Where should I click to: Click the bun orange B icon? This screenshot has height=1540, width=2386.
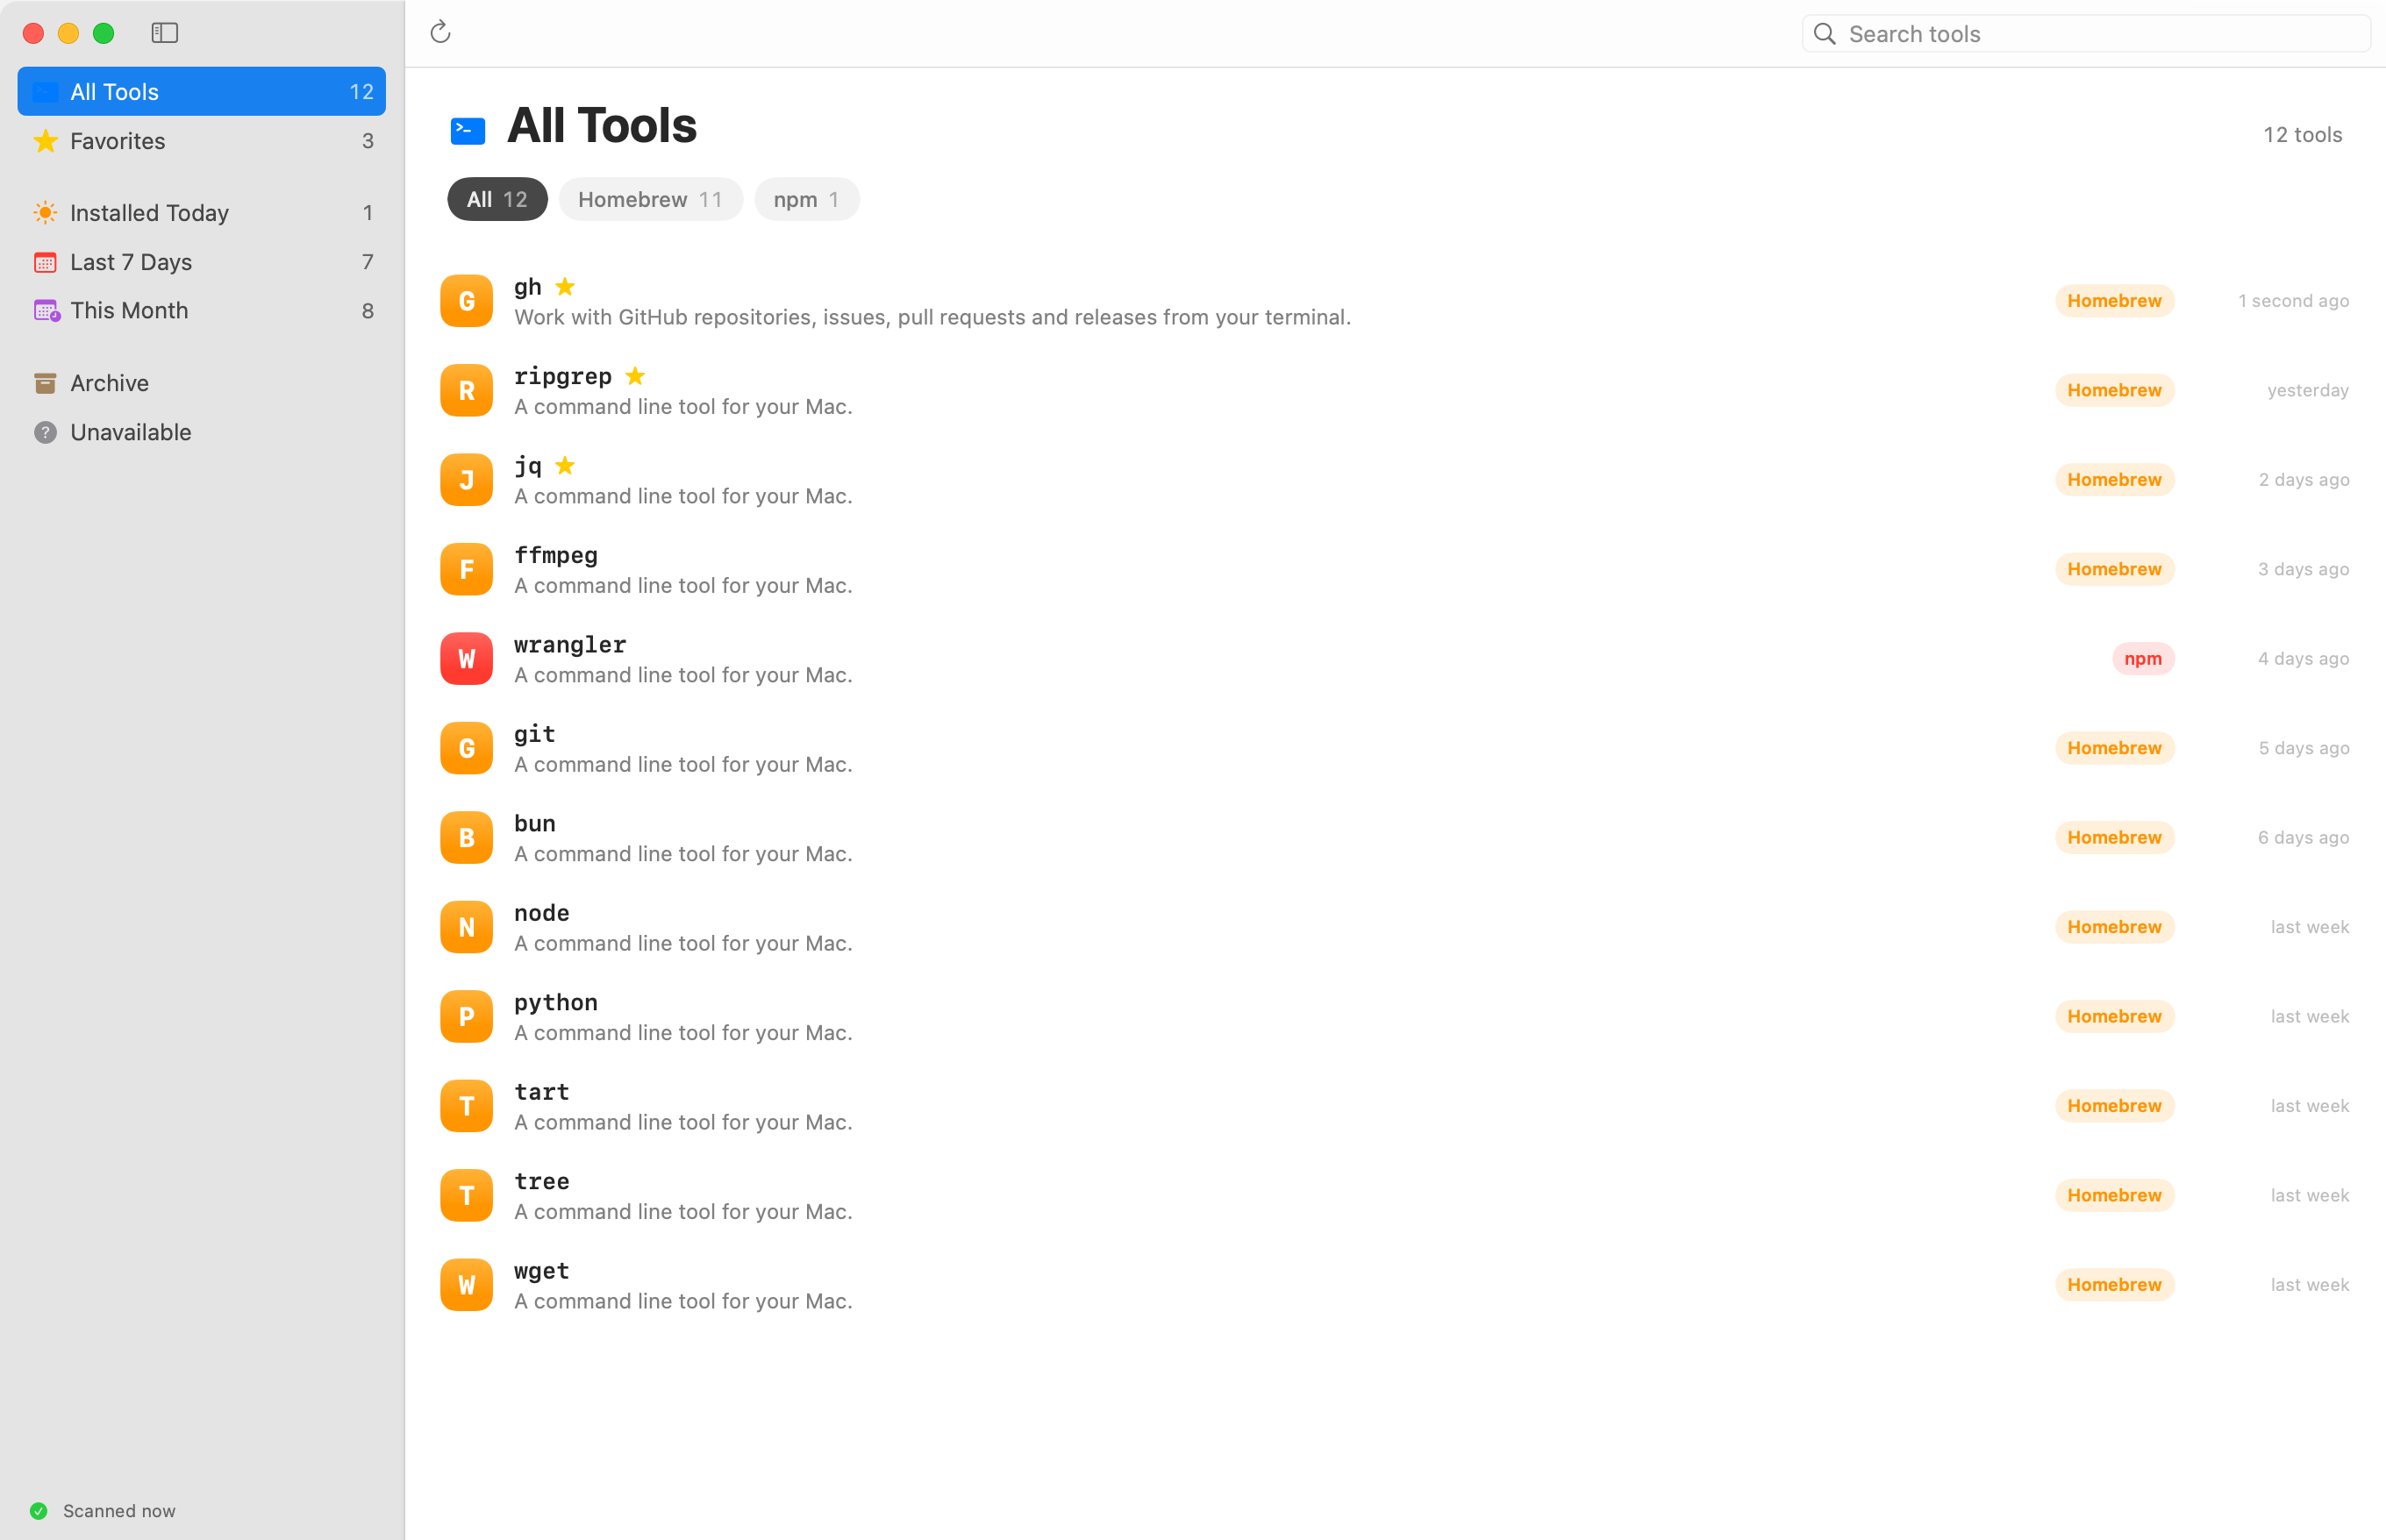click(467, 838)
